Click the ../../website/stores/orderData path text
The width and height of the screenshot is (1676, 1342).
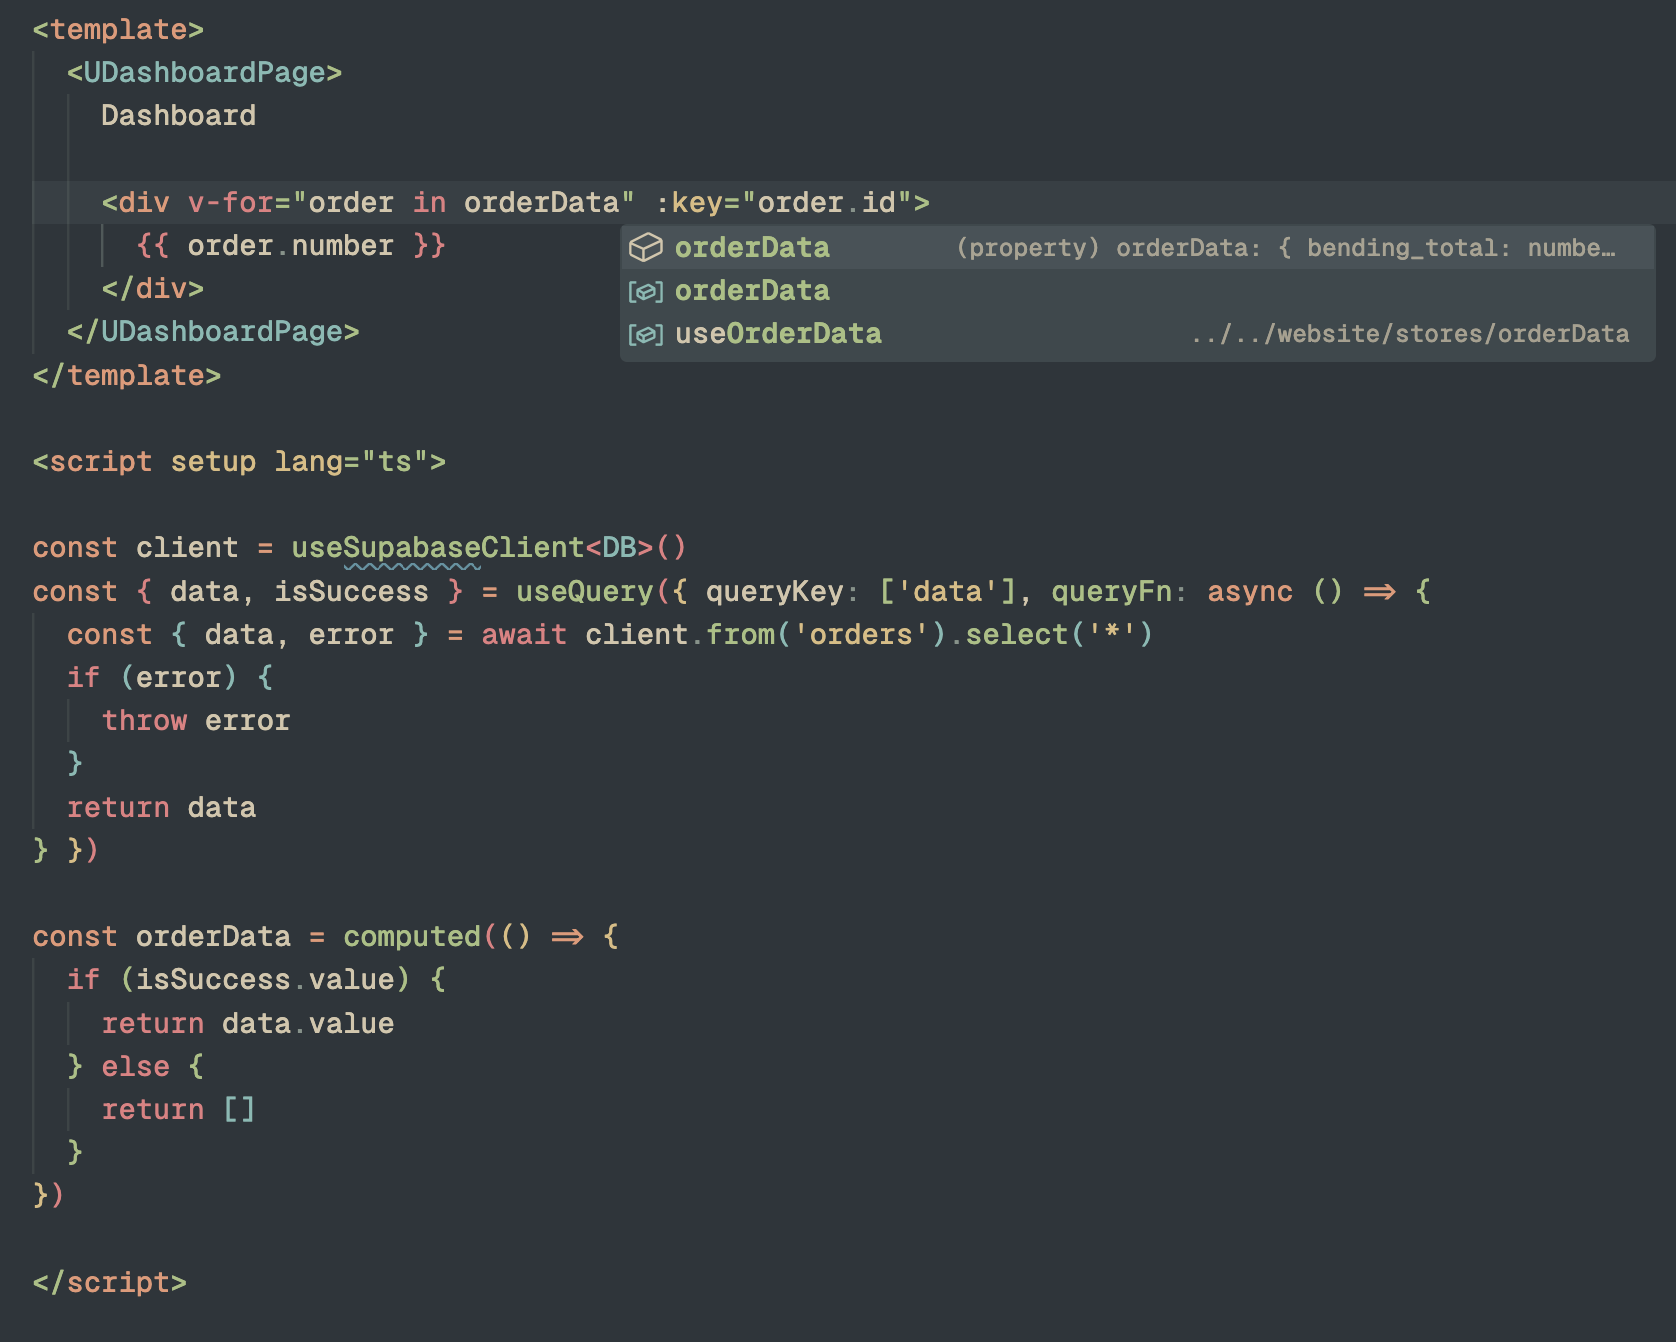point(1410,334)
